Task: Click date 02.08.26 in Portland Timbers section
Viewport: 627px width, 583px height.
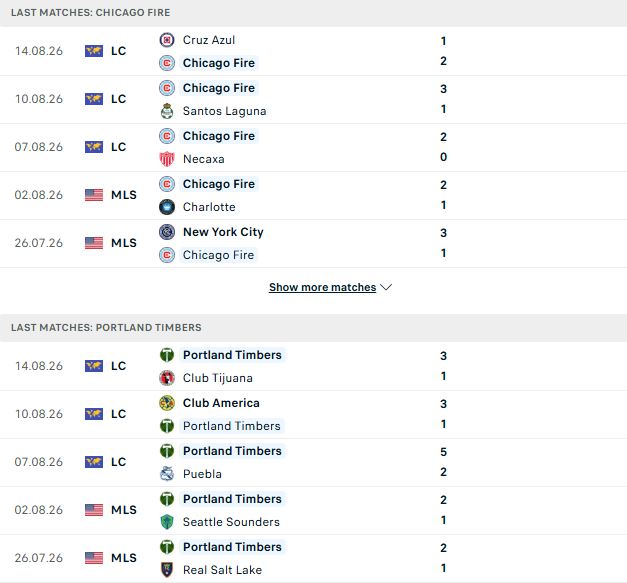Action: point(39,510)
